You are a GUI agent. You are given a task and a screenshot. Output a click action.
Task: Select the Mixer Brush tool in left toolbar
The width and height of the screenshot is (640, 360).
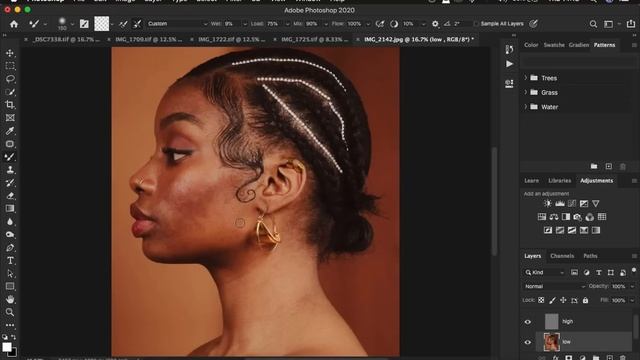[10, 157]
